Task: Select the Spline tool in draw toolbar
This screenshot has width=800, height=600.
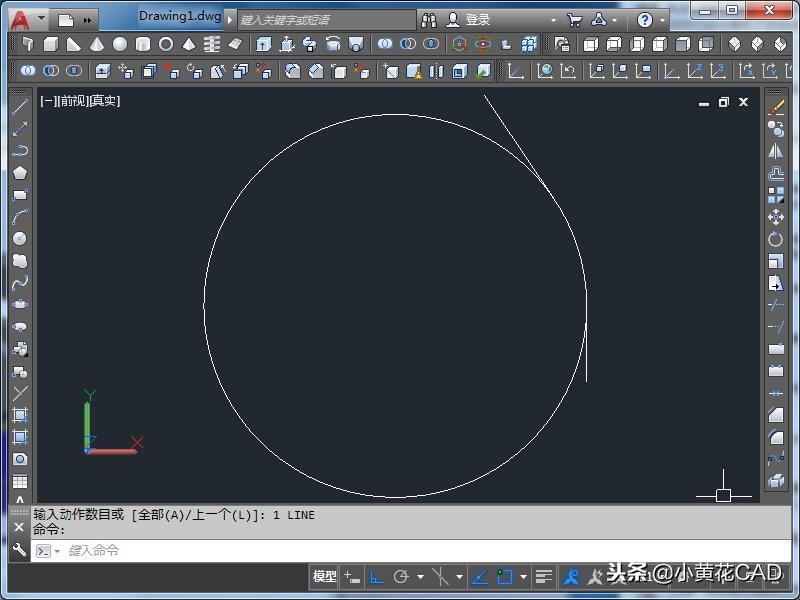Action: [x=20, y=283]
